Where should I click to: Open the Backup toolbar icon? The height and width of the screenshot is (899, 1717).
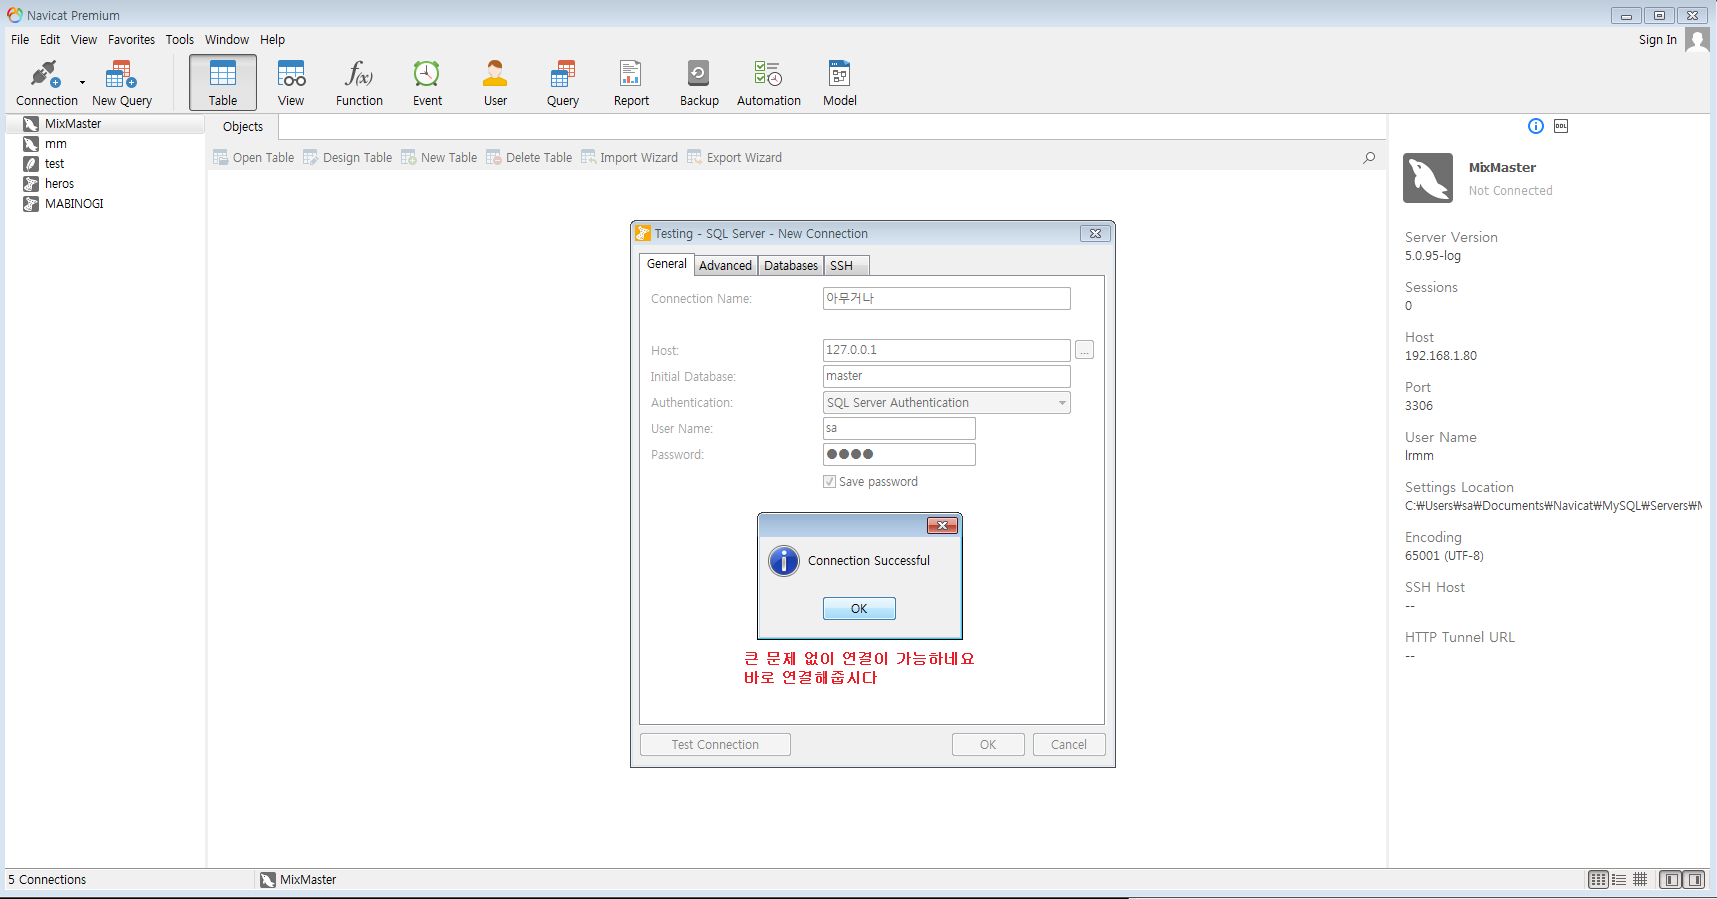pyautogui.click(x=699, y=82)
